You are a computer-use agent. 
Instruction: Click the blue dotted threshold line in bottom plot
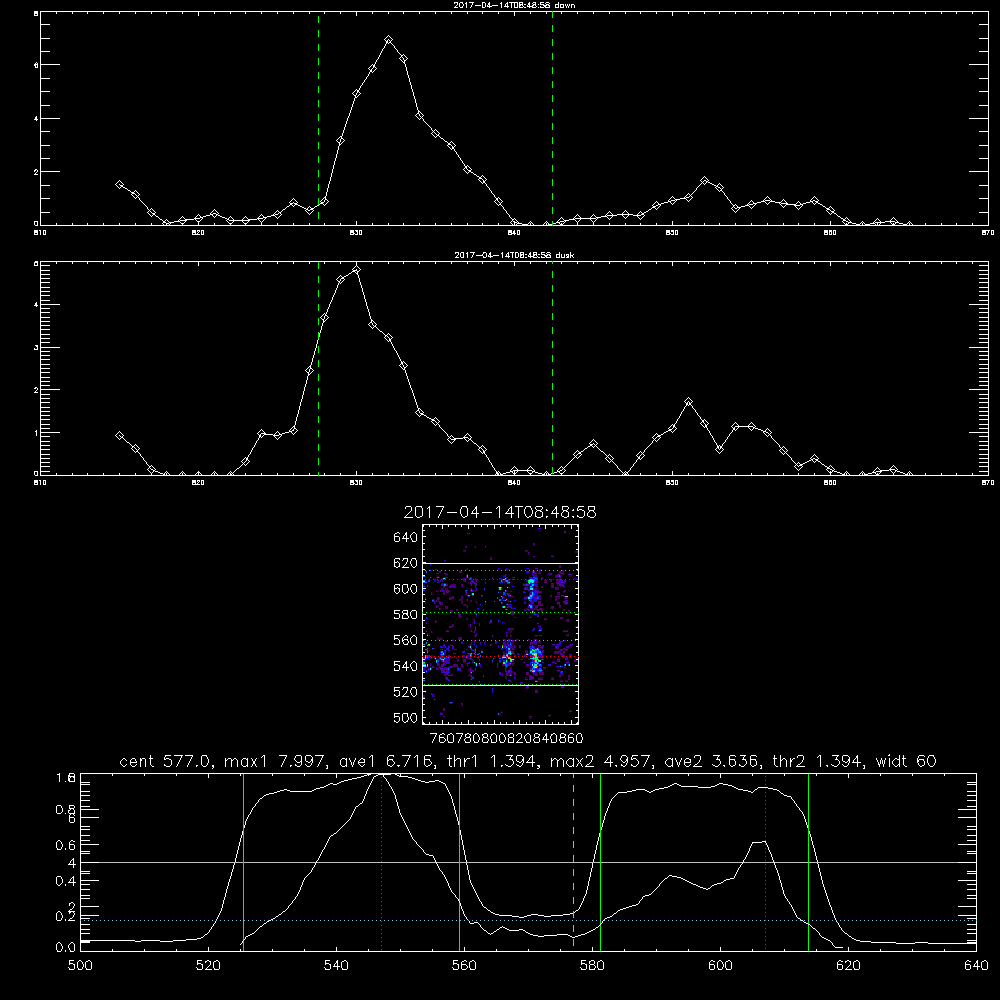(x=528, y=920)
